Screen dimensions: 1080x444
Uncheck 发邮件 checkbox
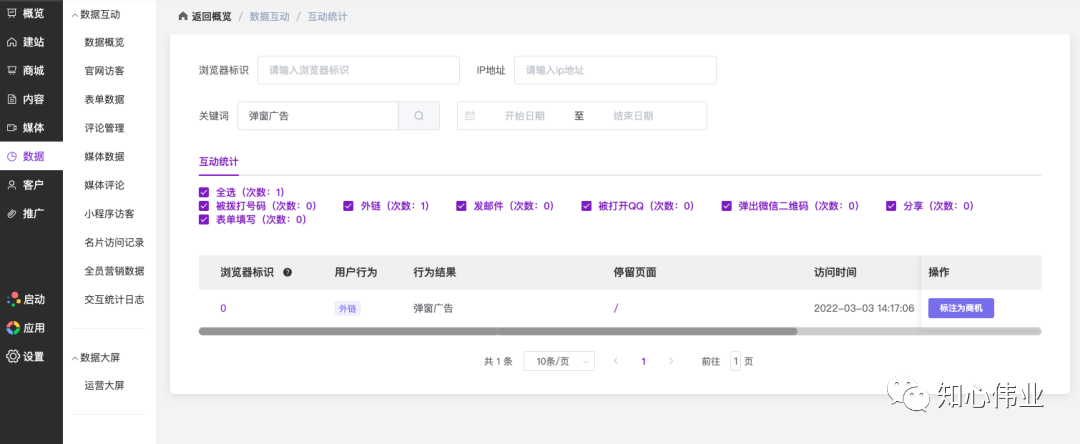[x=461, y=206]
